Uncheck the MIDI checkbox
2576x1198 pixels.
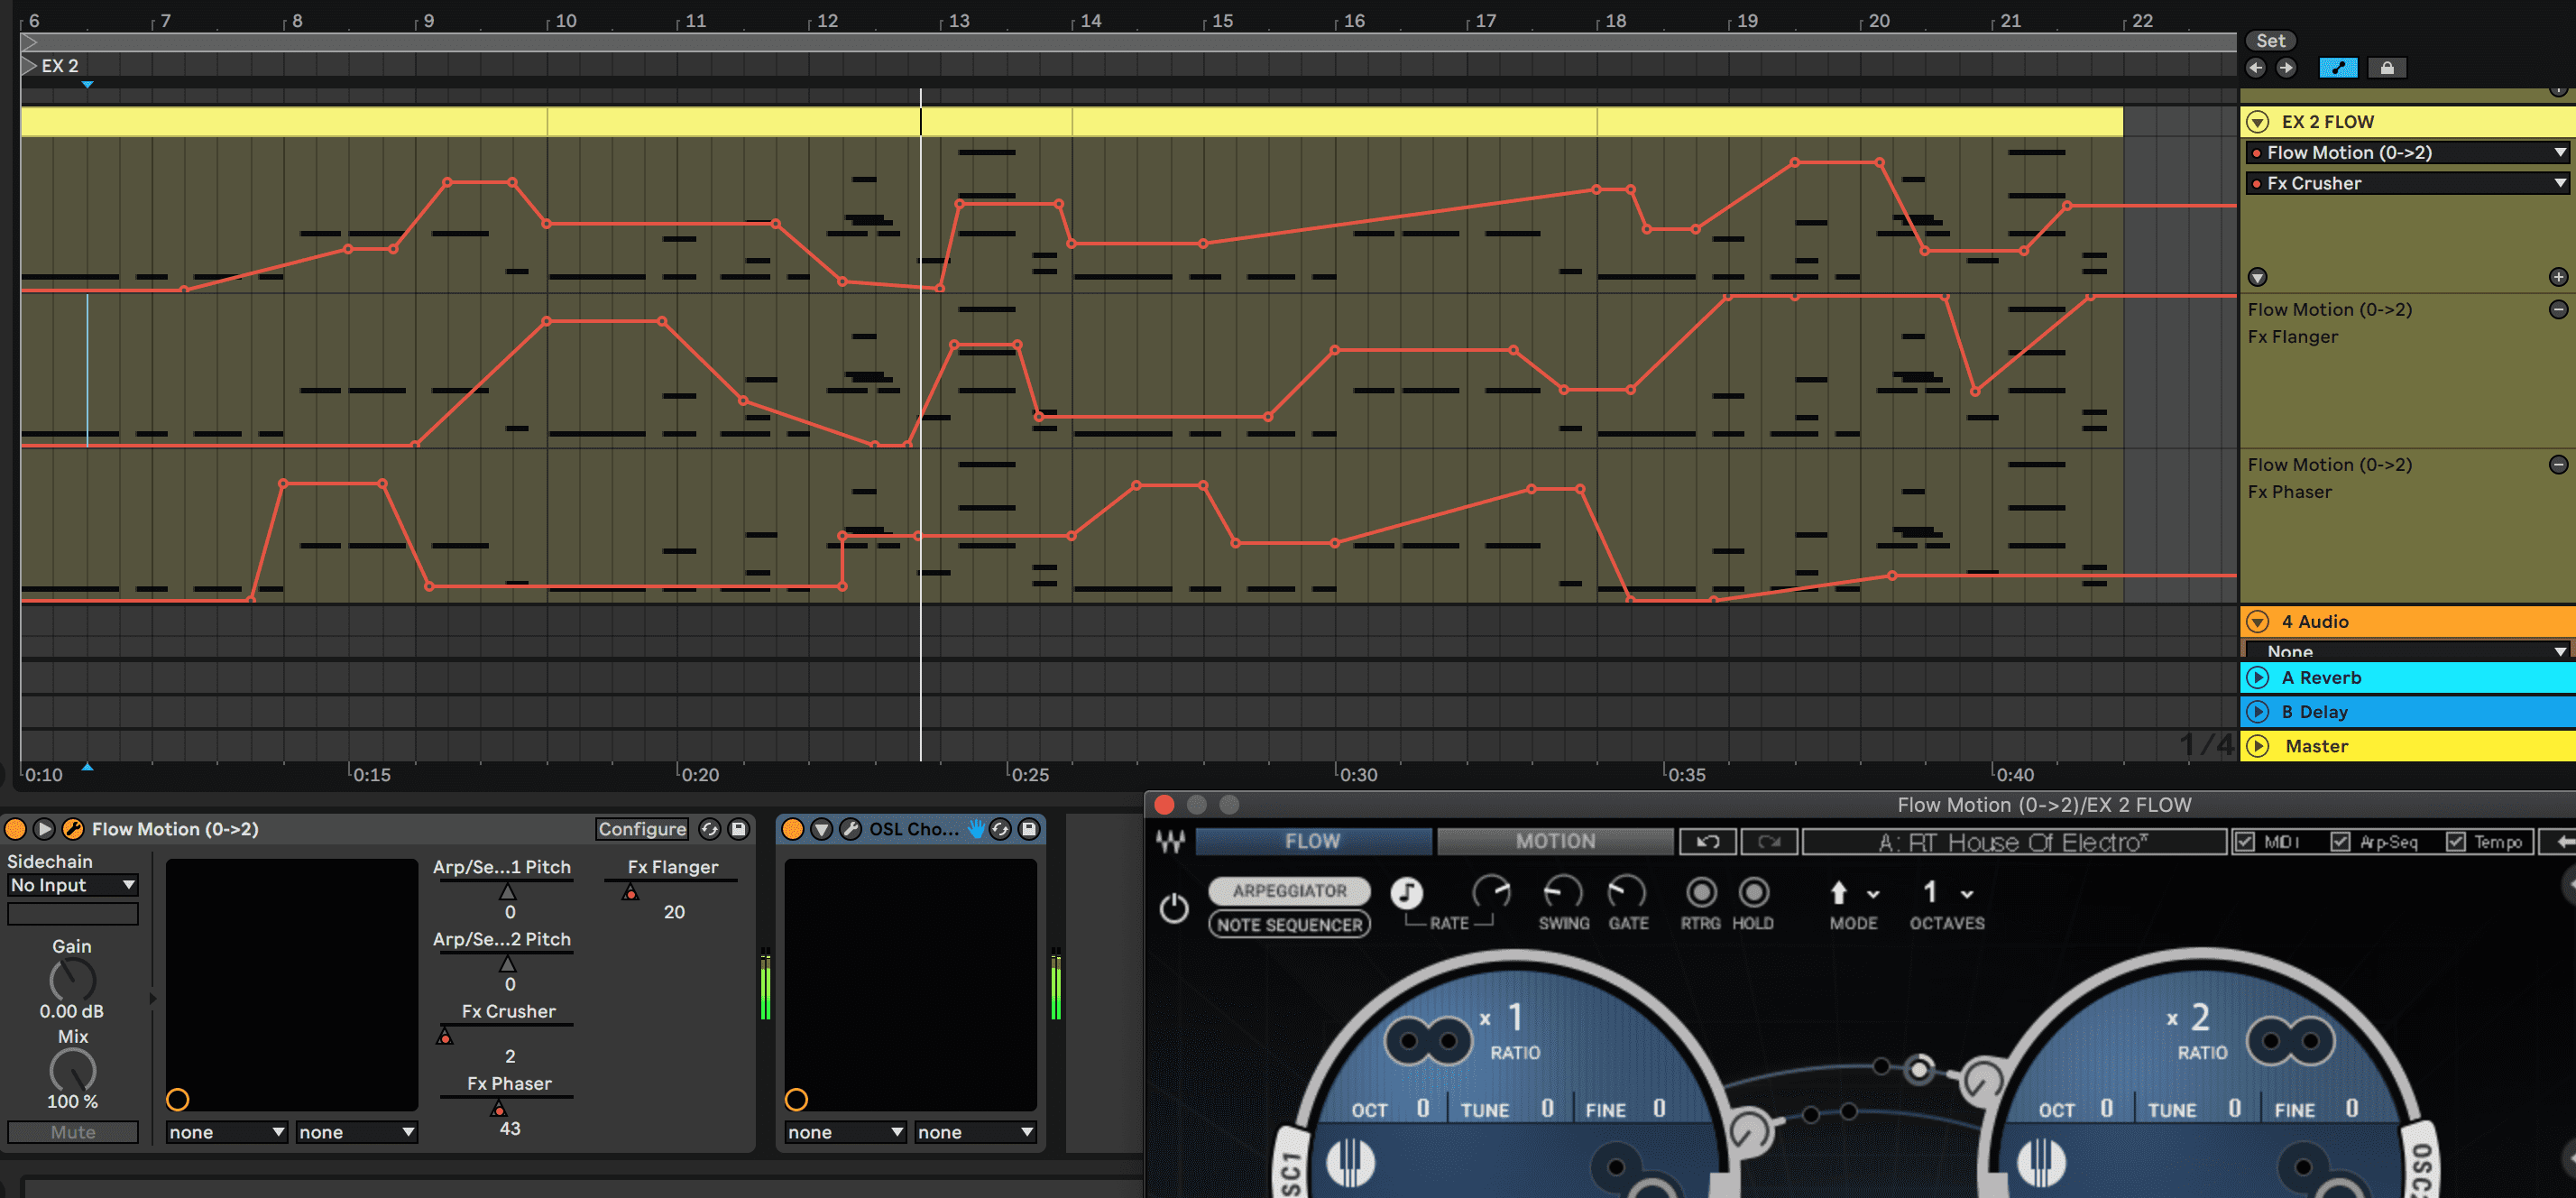2245,842
